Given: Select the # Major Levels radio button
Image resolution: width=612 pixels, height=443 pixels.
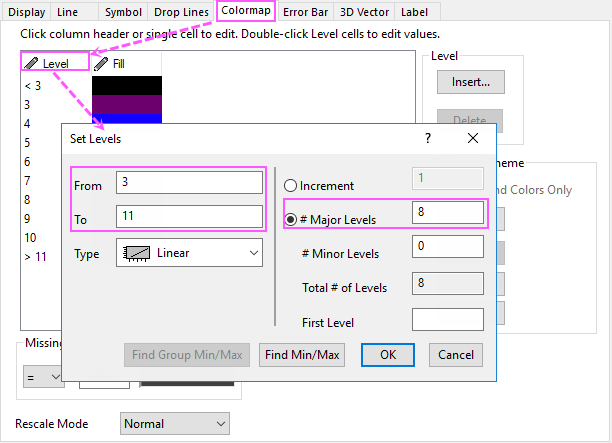Looking at the screenshot, I should point(290,219).
